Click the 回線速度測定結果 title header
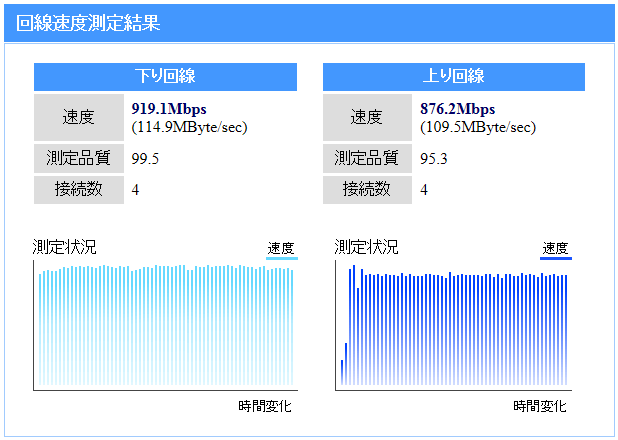618x440 pixels. coord(309,23)
